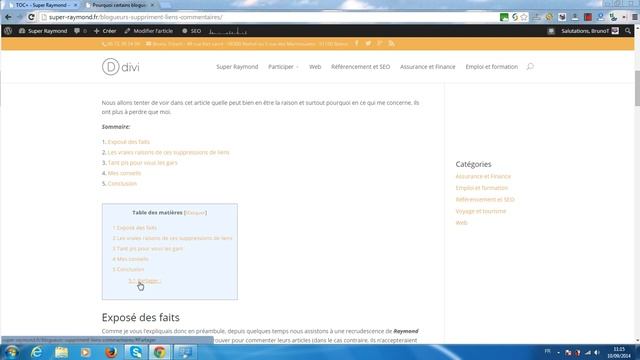Click the red square extension icon
Viewport: 640px width, 360px height.
click(588, 17)
